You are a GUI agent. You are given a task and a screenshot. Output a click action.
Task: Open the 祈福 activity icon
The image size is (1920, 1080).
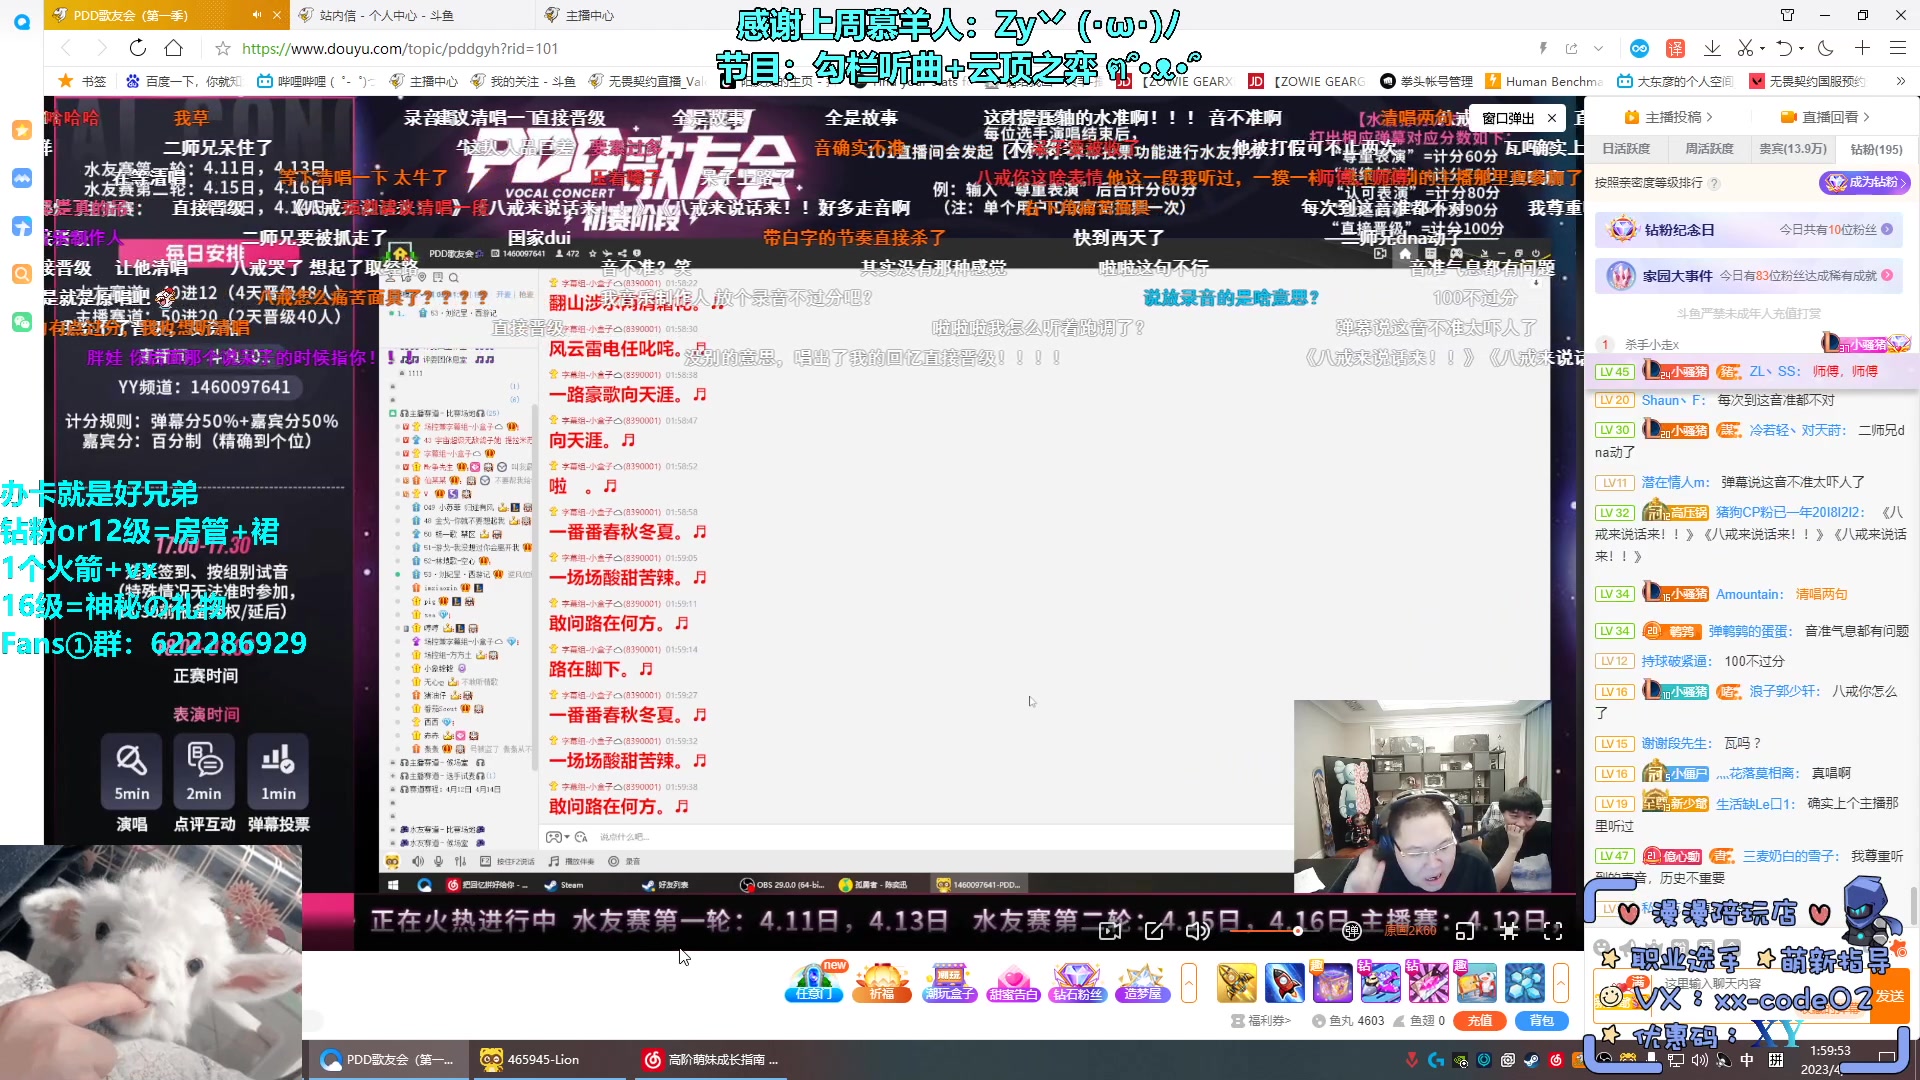882,981
